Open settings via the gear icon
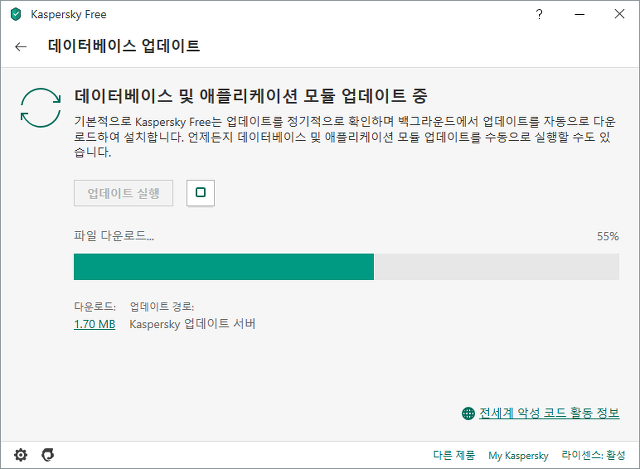 click(x=21, y=455)
